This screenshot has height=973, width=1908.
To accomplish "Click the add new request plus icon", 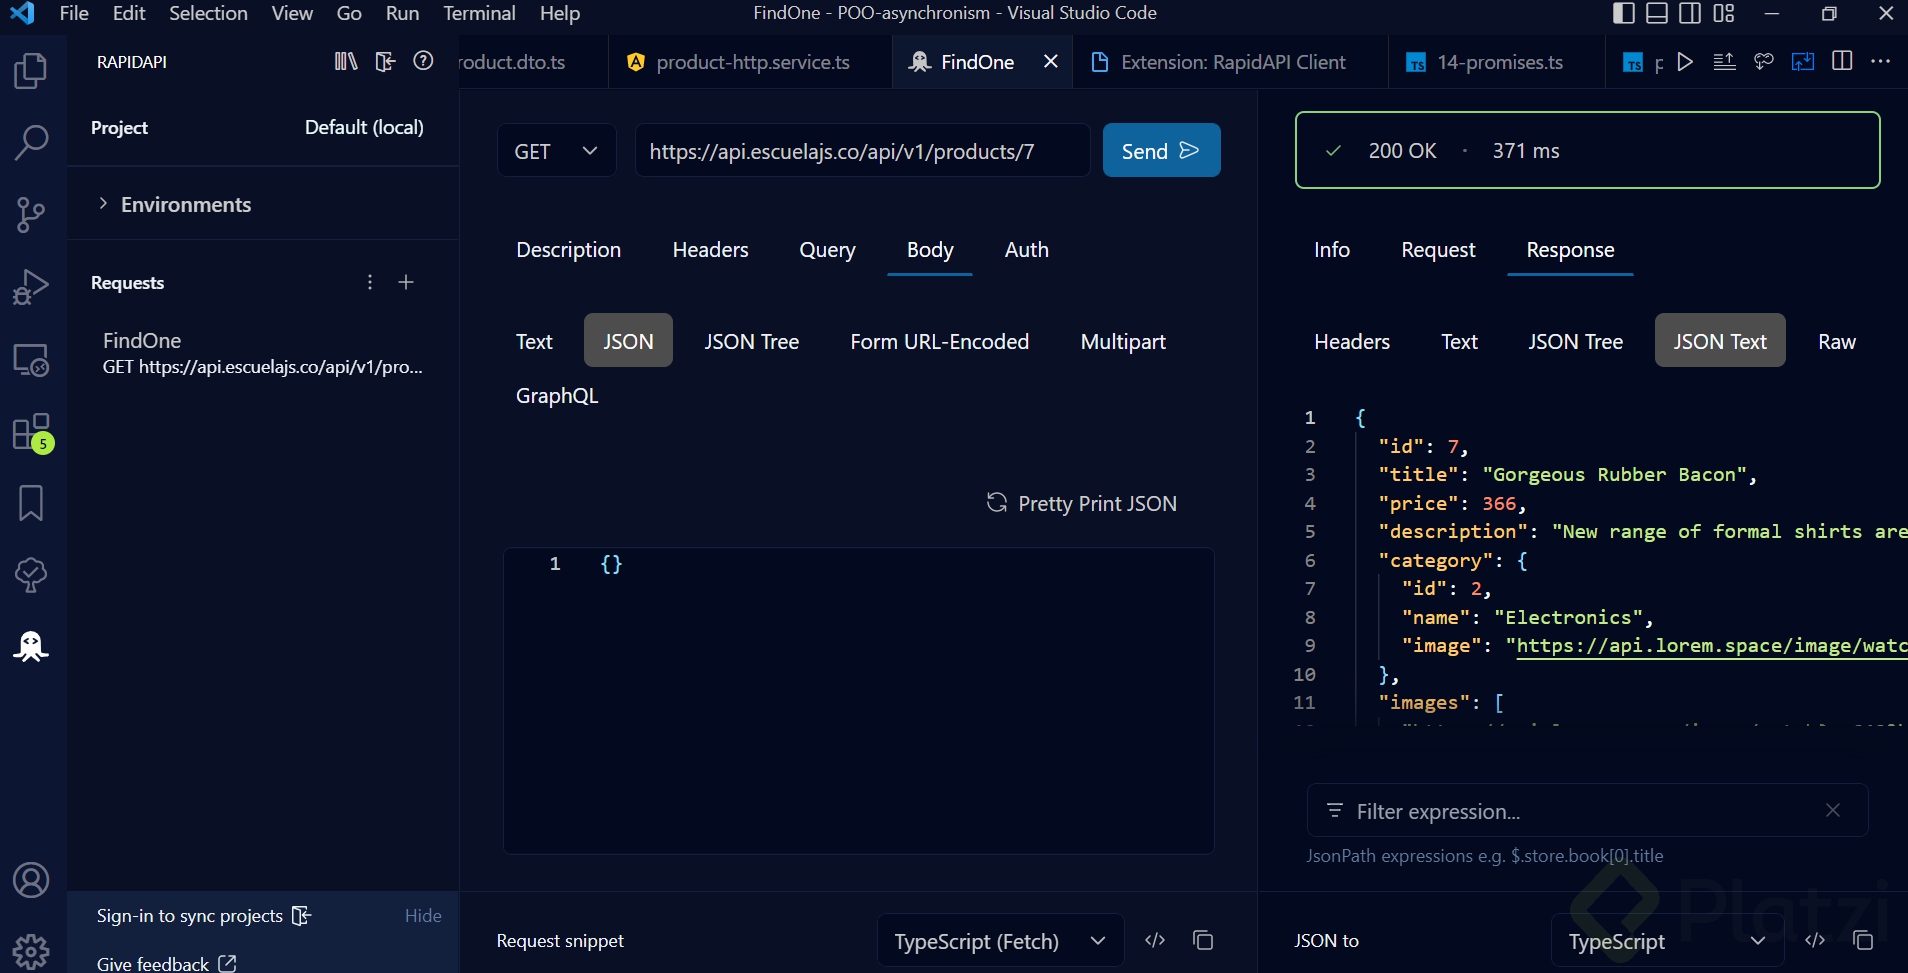I will tap(406, 283).
